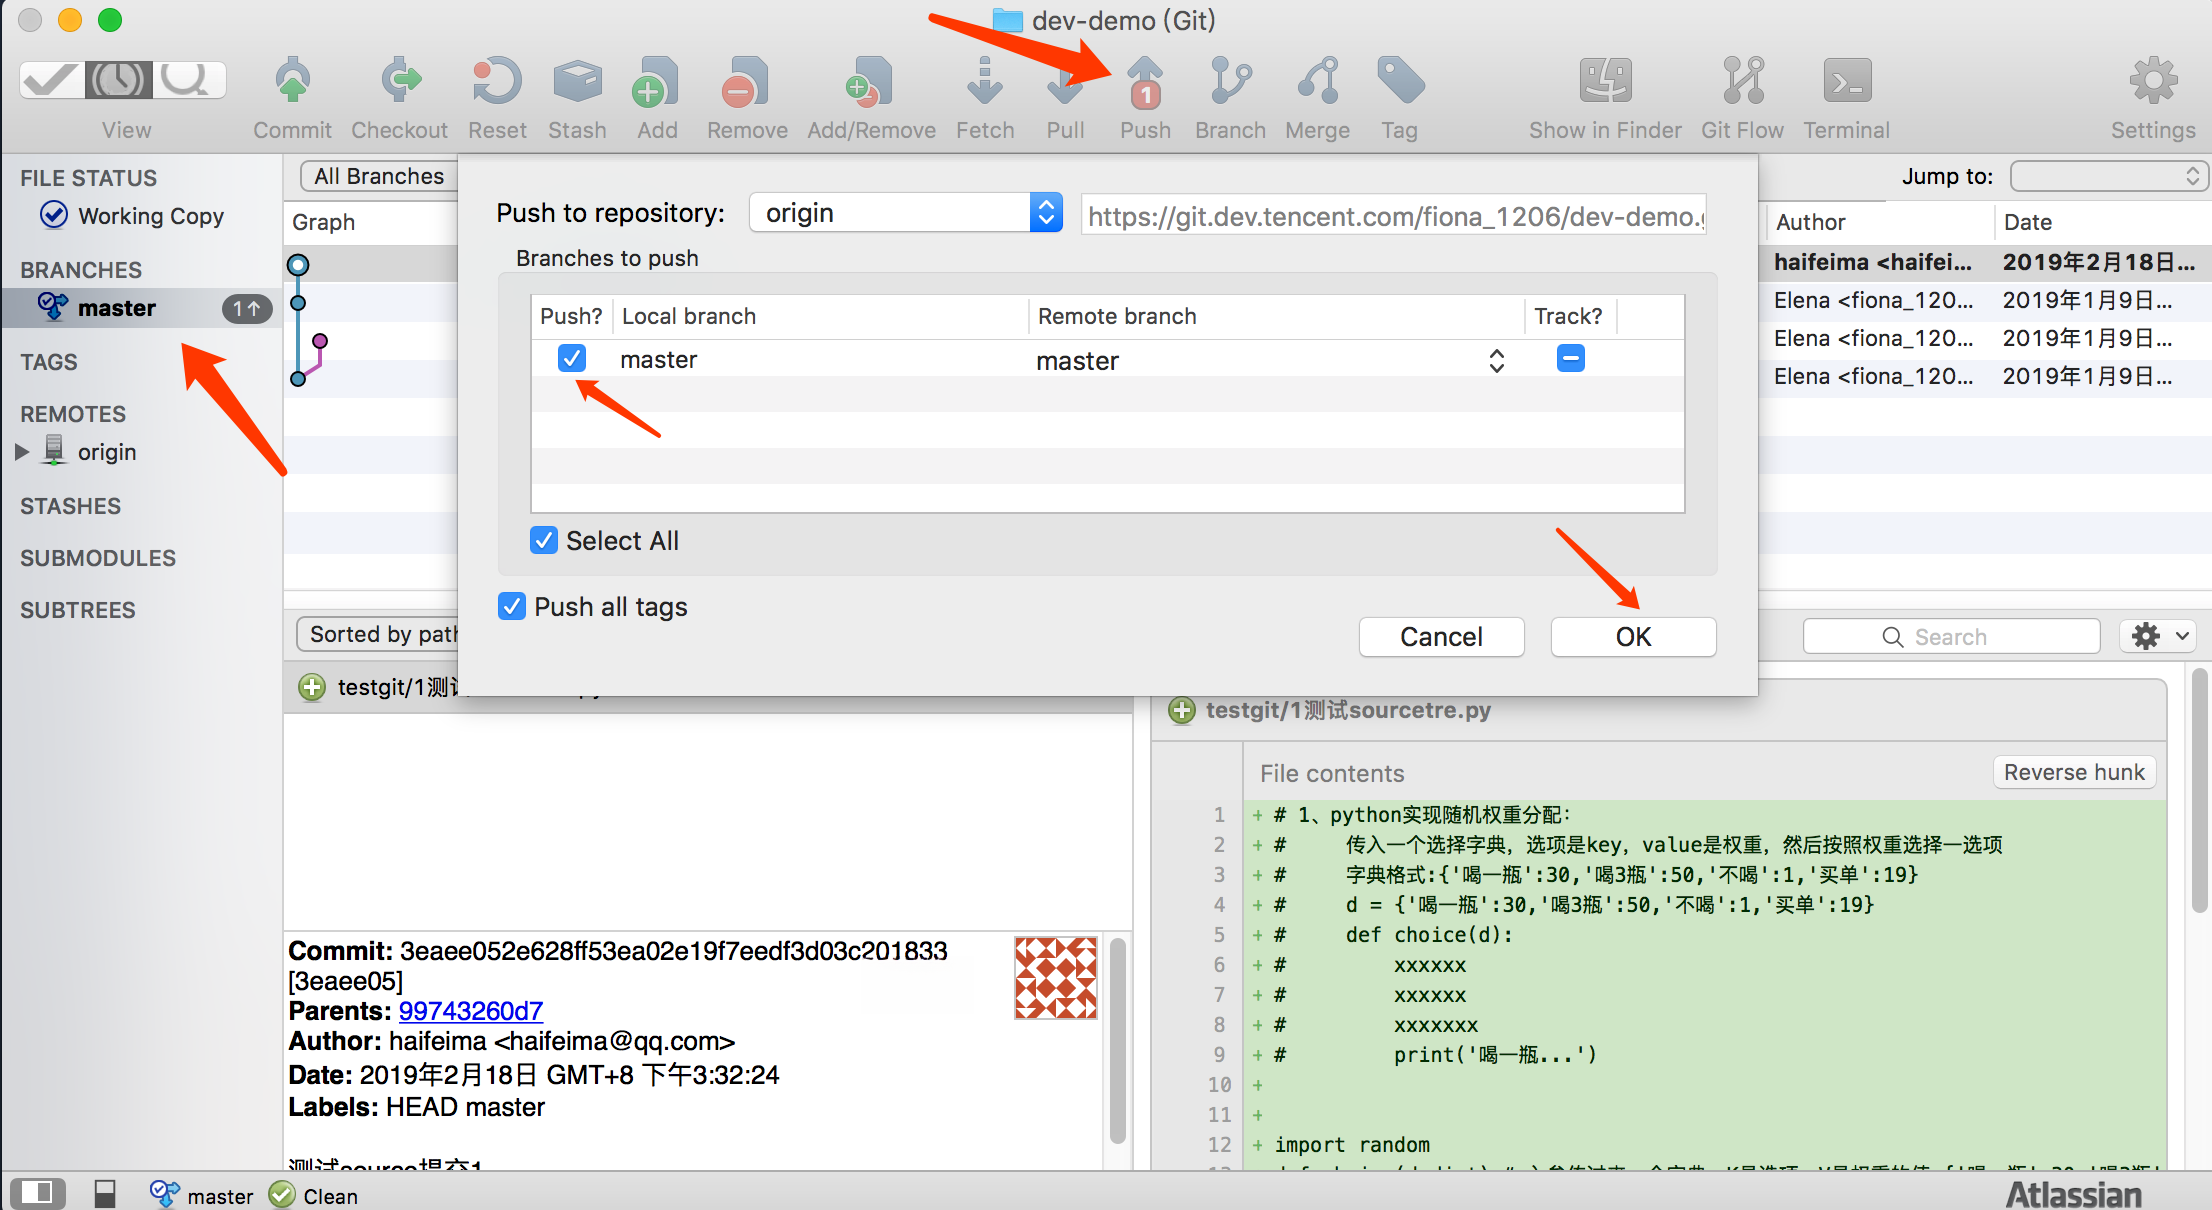Open the gear options dropdown near Search
This screenshot has height=1210, width=2212.
point(2158,636)
